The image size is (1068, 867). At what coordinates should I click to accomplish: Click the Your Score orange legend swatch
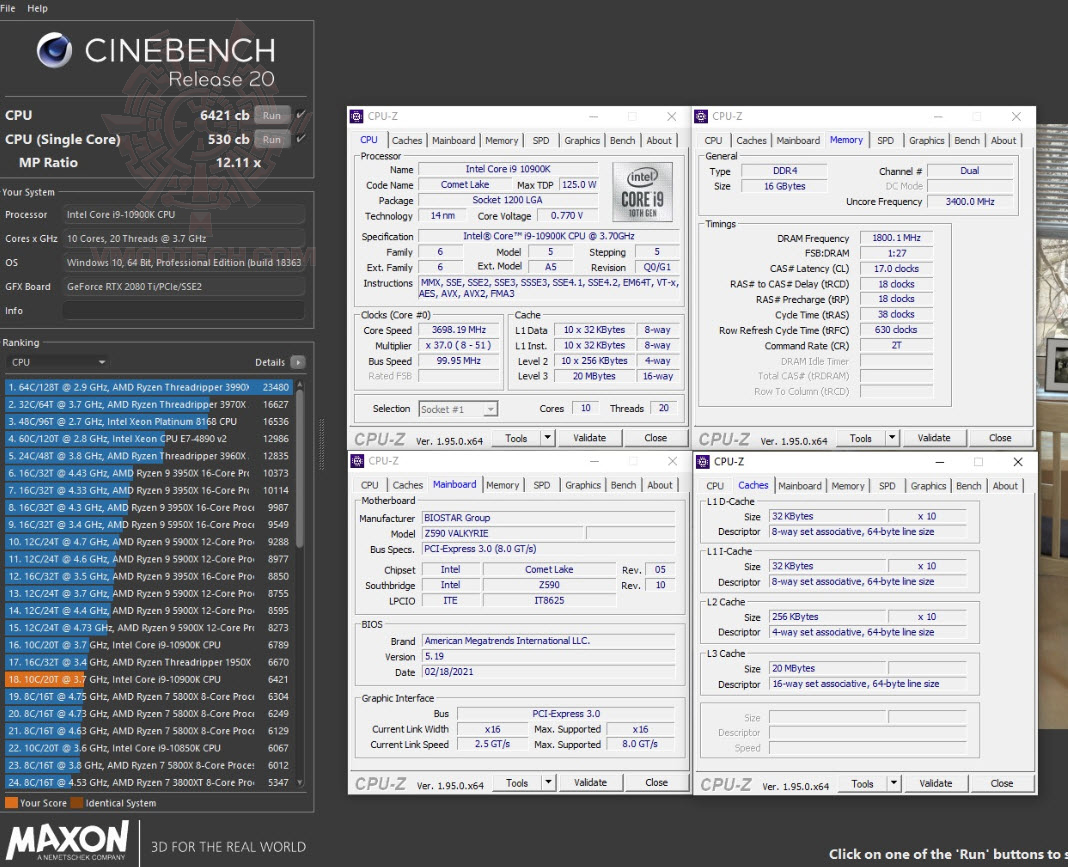[x=11, y=803]
